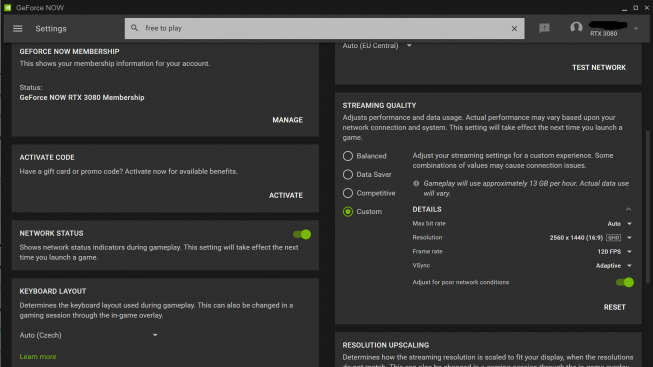Click the Streaming Quality heading
Viewport: 653px width, 367px height.
(x=379, y=105)
